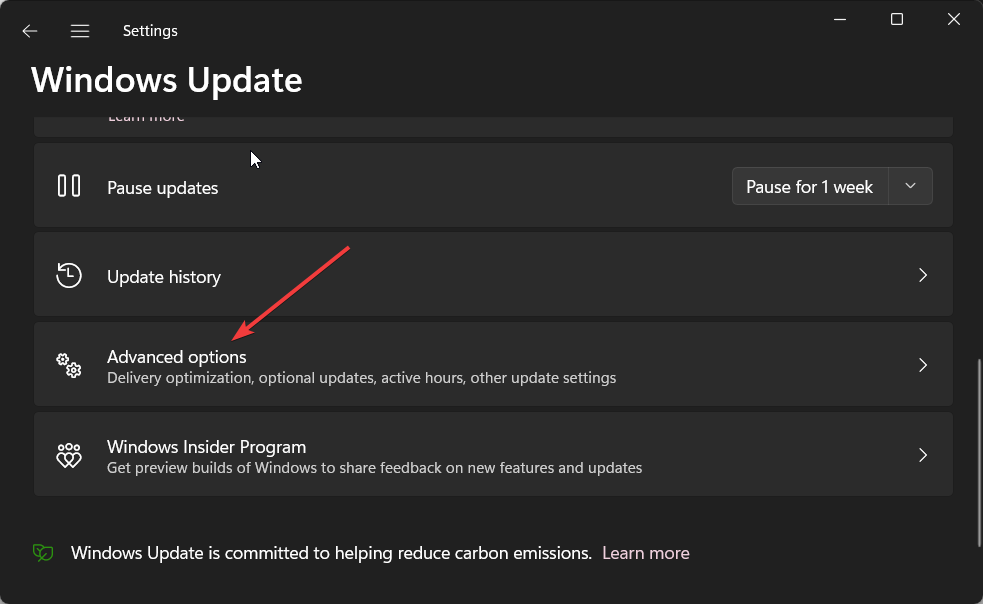Open the hamburger navigation menu
This screenshot has width=983, height=604.
[x=80, y=31]
